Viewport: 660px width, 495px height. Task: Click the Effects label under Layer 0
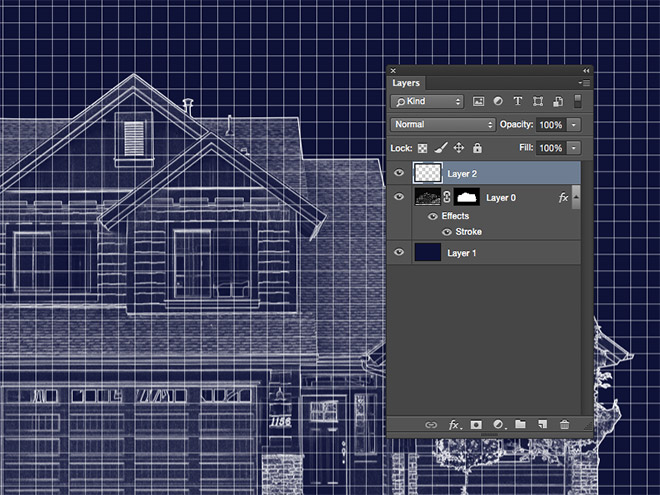pos(455,216)
